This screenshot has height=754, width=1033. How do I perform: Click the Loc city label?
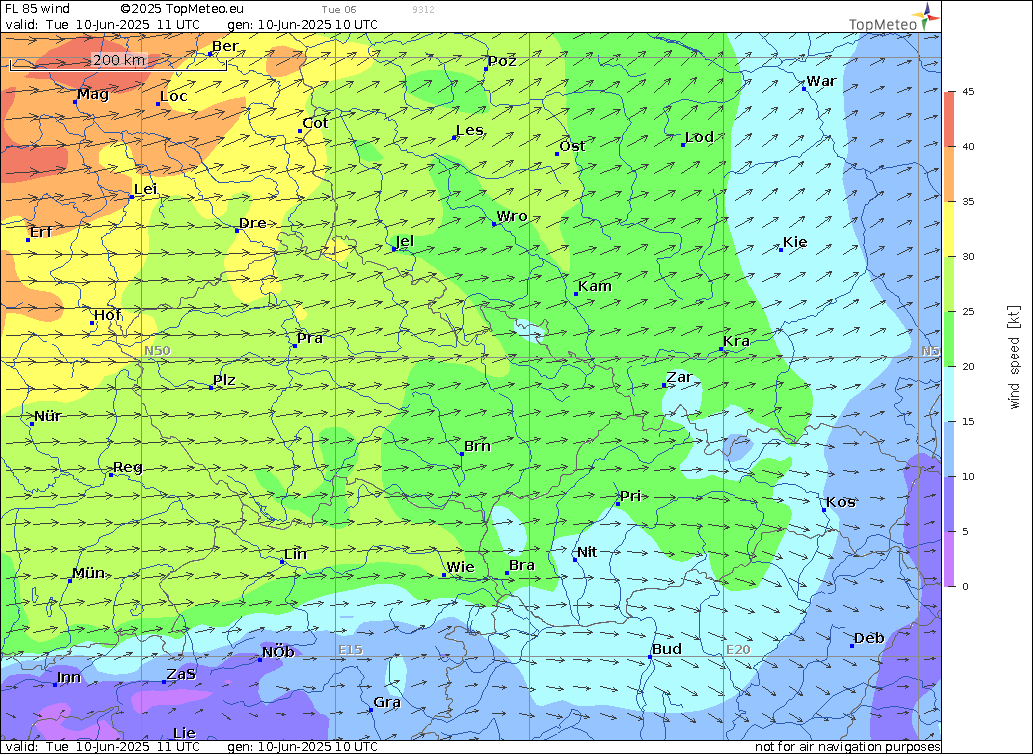click(x=174, y=96)
